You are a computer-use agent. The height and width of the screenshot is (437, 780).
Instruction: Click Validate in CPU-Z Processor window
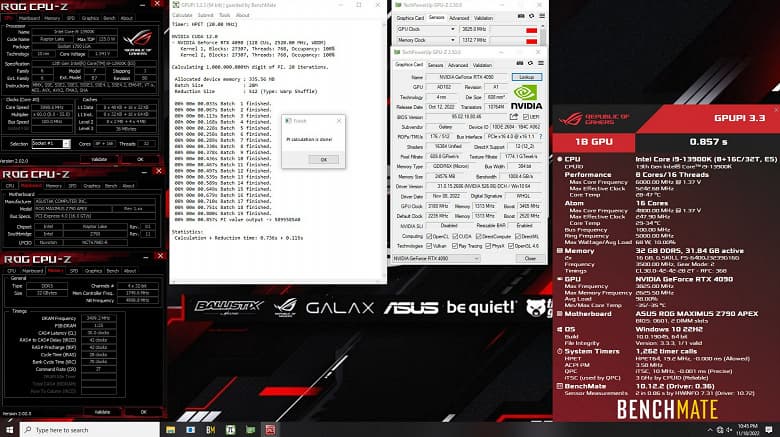pyautogui.click(x=99, y=159)
